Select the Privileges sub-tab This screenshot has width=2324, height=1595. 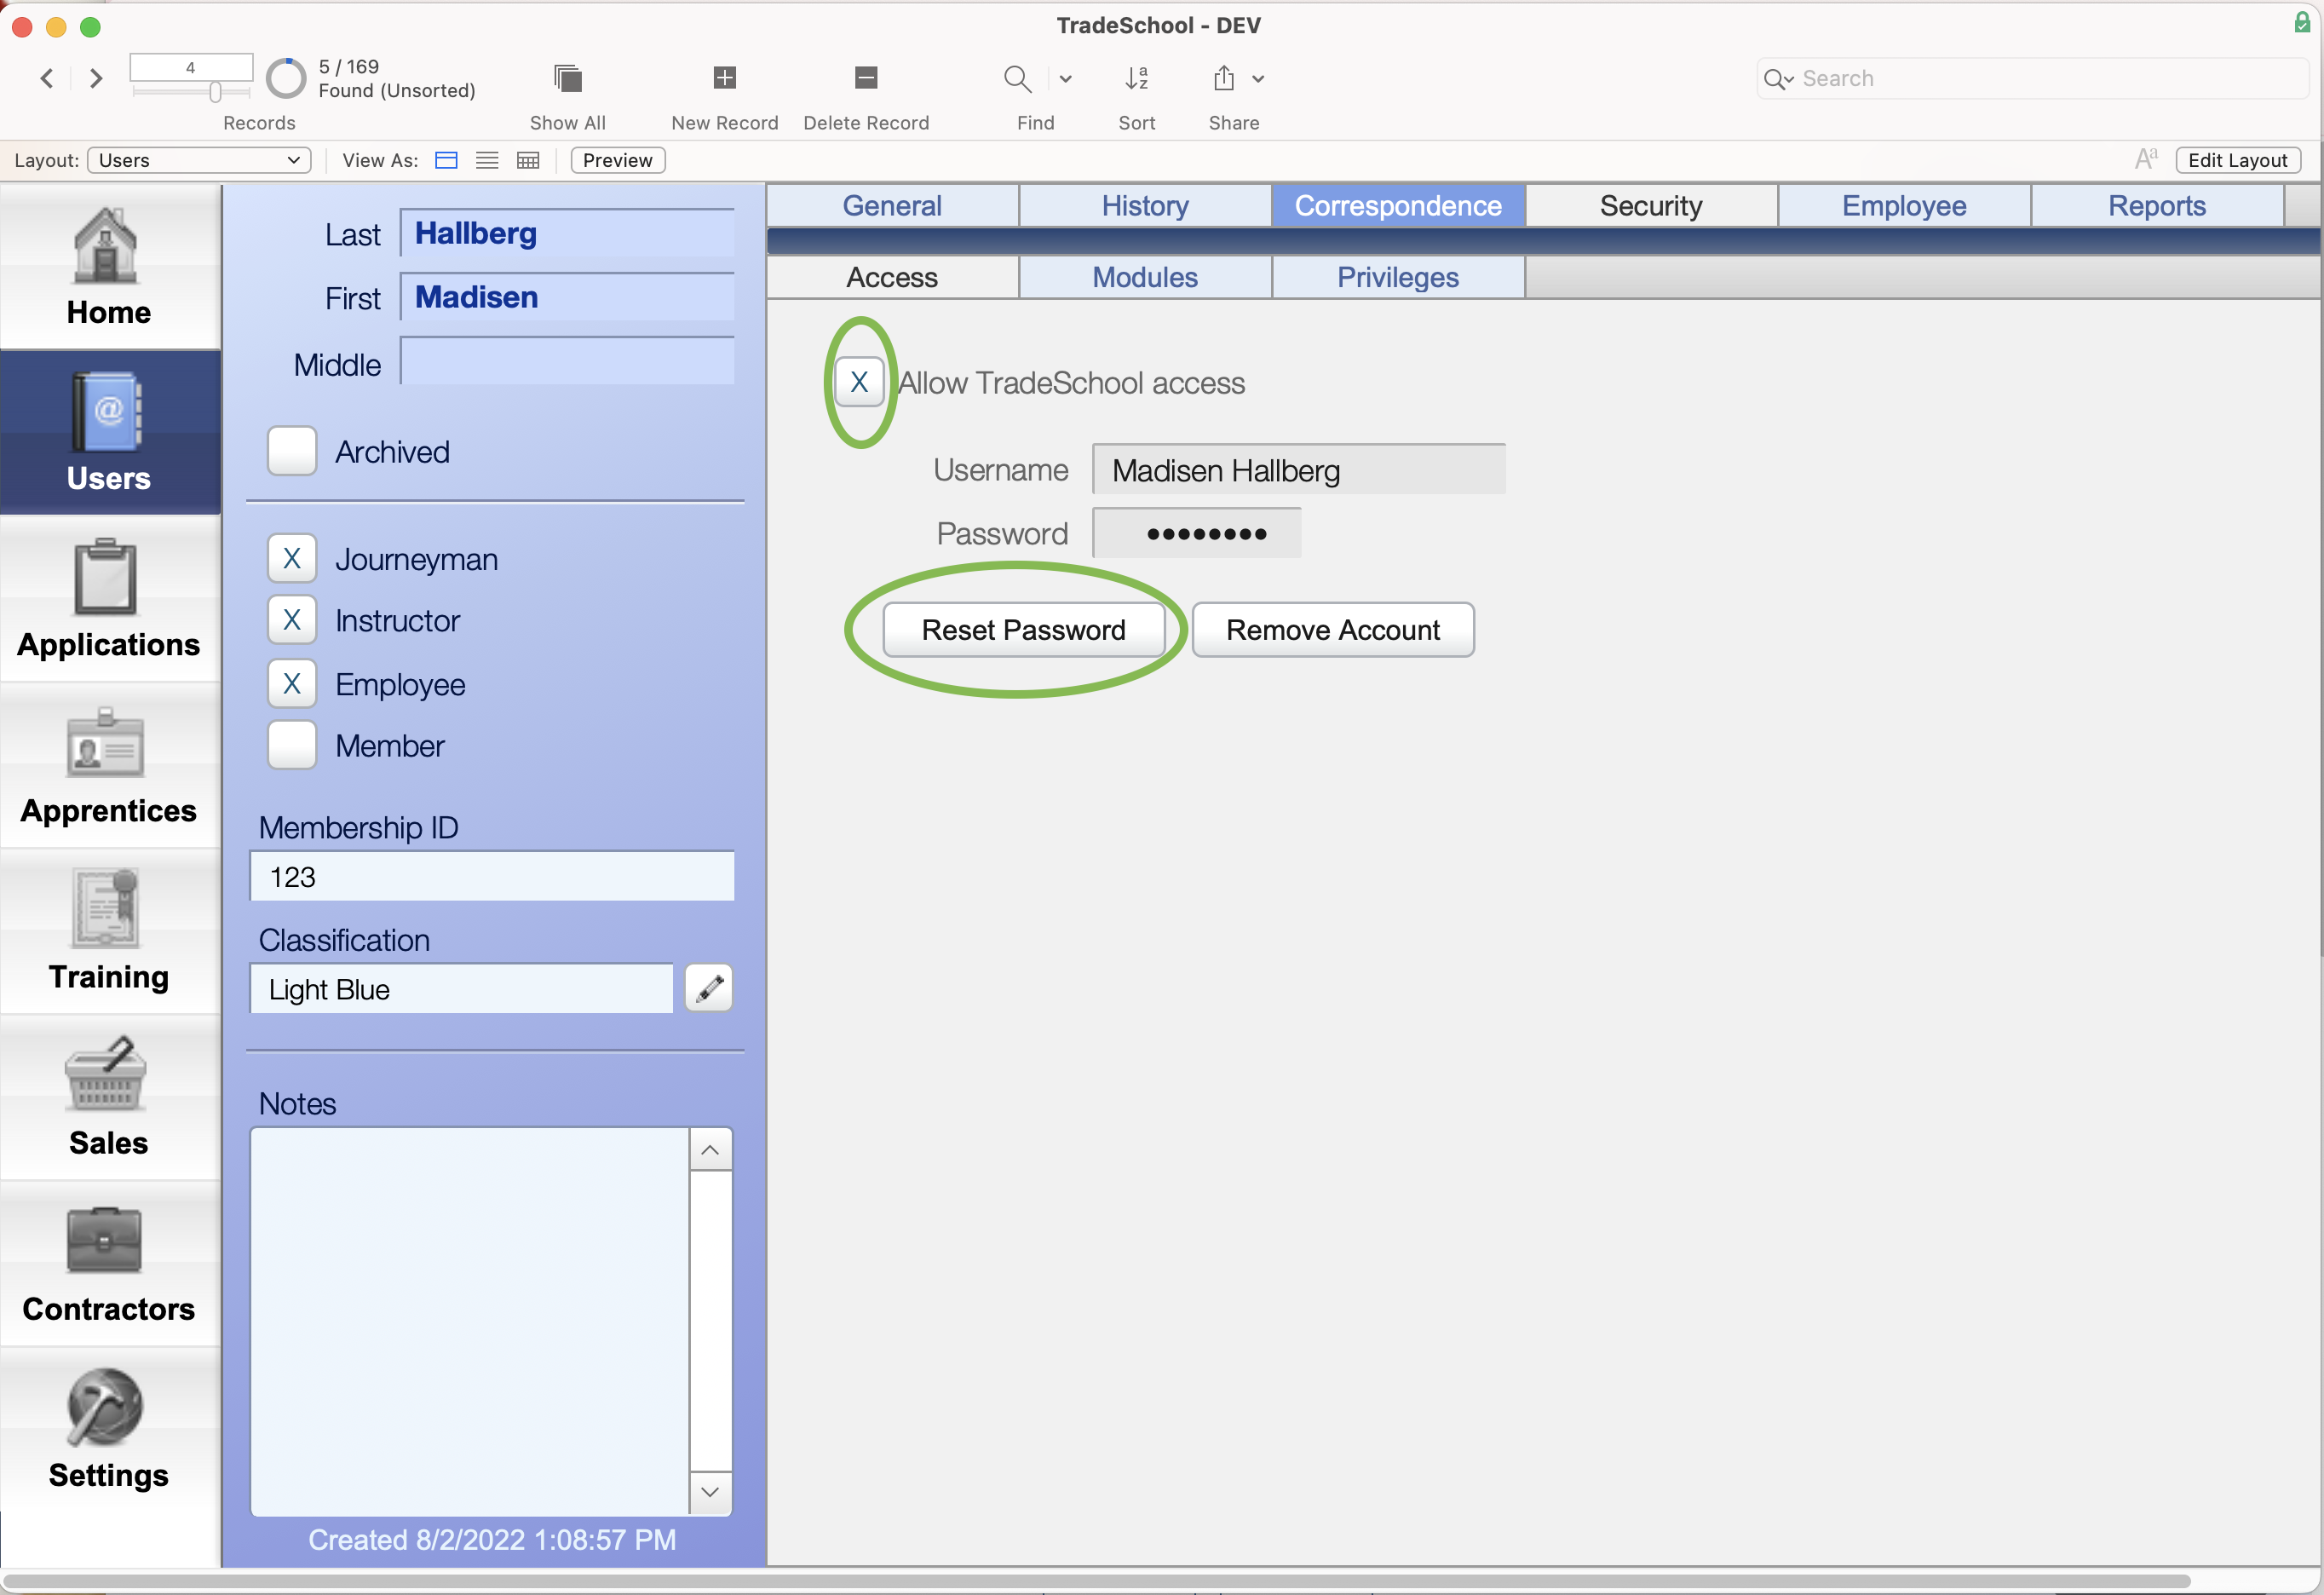pyautogui.click(x=1398, y=277)
